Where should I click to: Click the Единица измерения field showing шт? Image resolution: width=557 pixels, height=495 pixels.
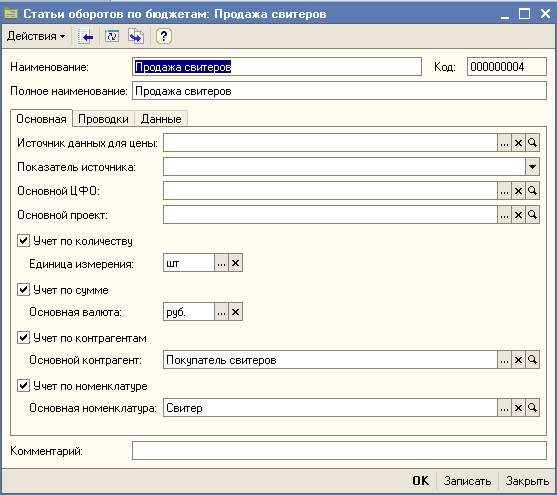point(189,263)
